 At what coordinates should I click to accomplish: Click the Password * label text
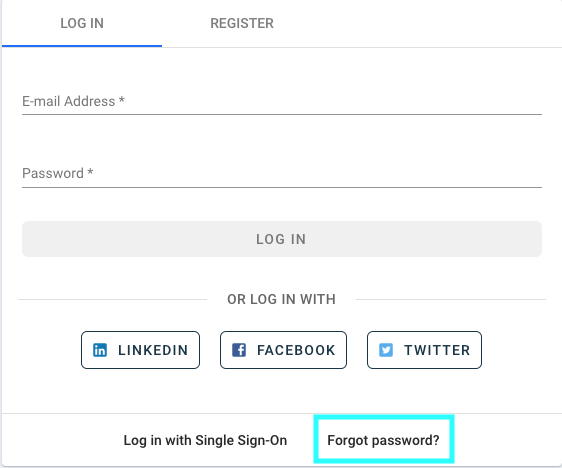58,173
